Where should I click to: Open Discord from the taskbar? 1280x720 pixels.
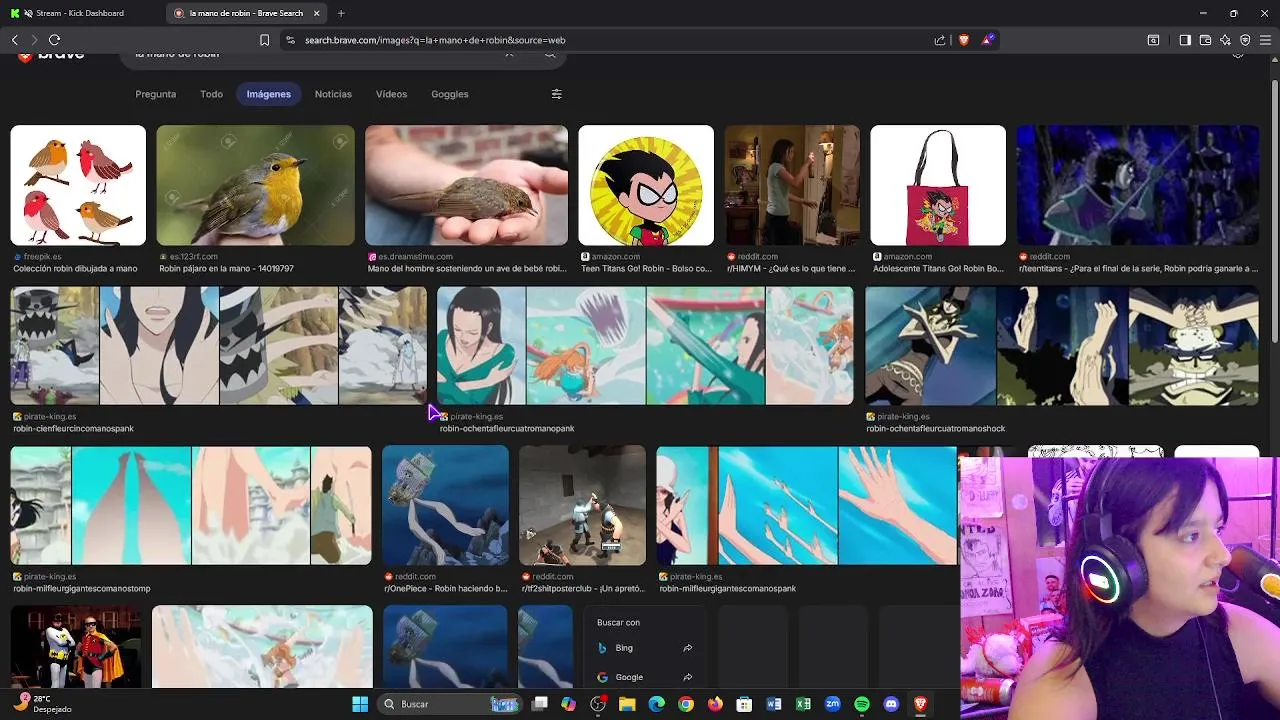point(891,704)
